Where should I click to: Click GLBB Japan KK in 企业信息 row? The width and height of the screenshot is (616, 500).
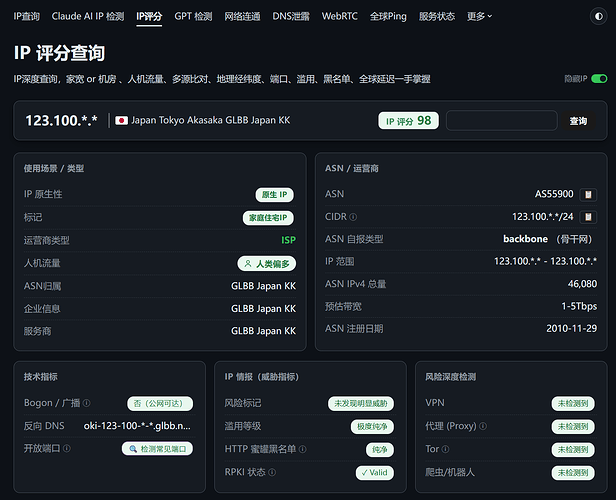point(264,309)
